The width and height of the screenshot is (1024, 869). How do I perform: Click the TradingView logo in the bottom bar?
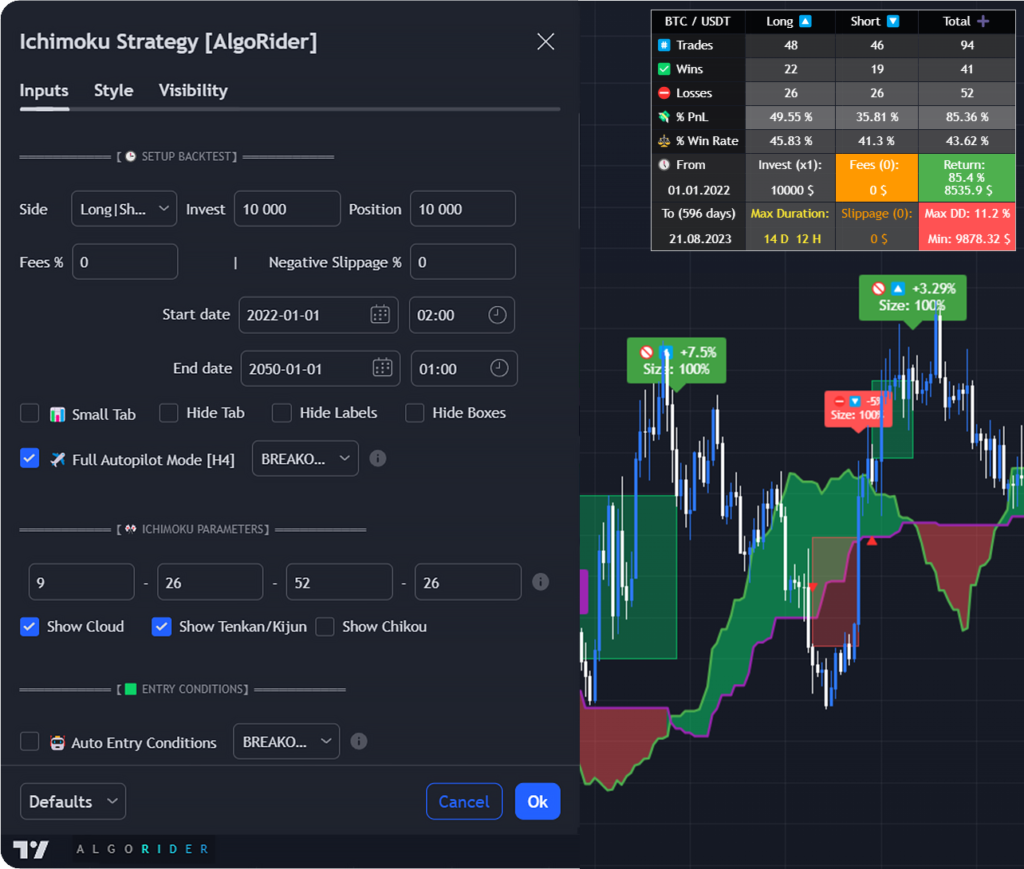(30, 847)
